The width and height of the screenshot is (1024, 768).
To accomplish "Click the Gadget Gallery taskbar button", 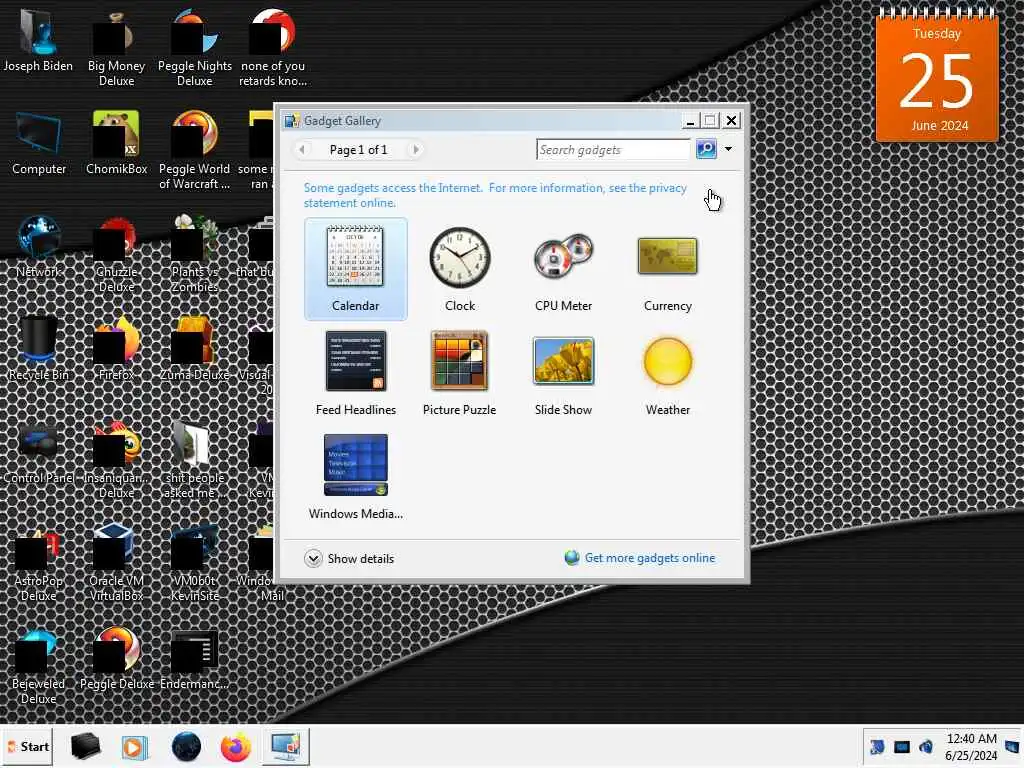I will point(286,746).
